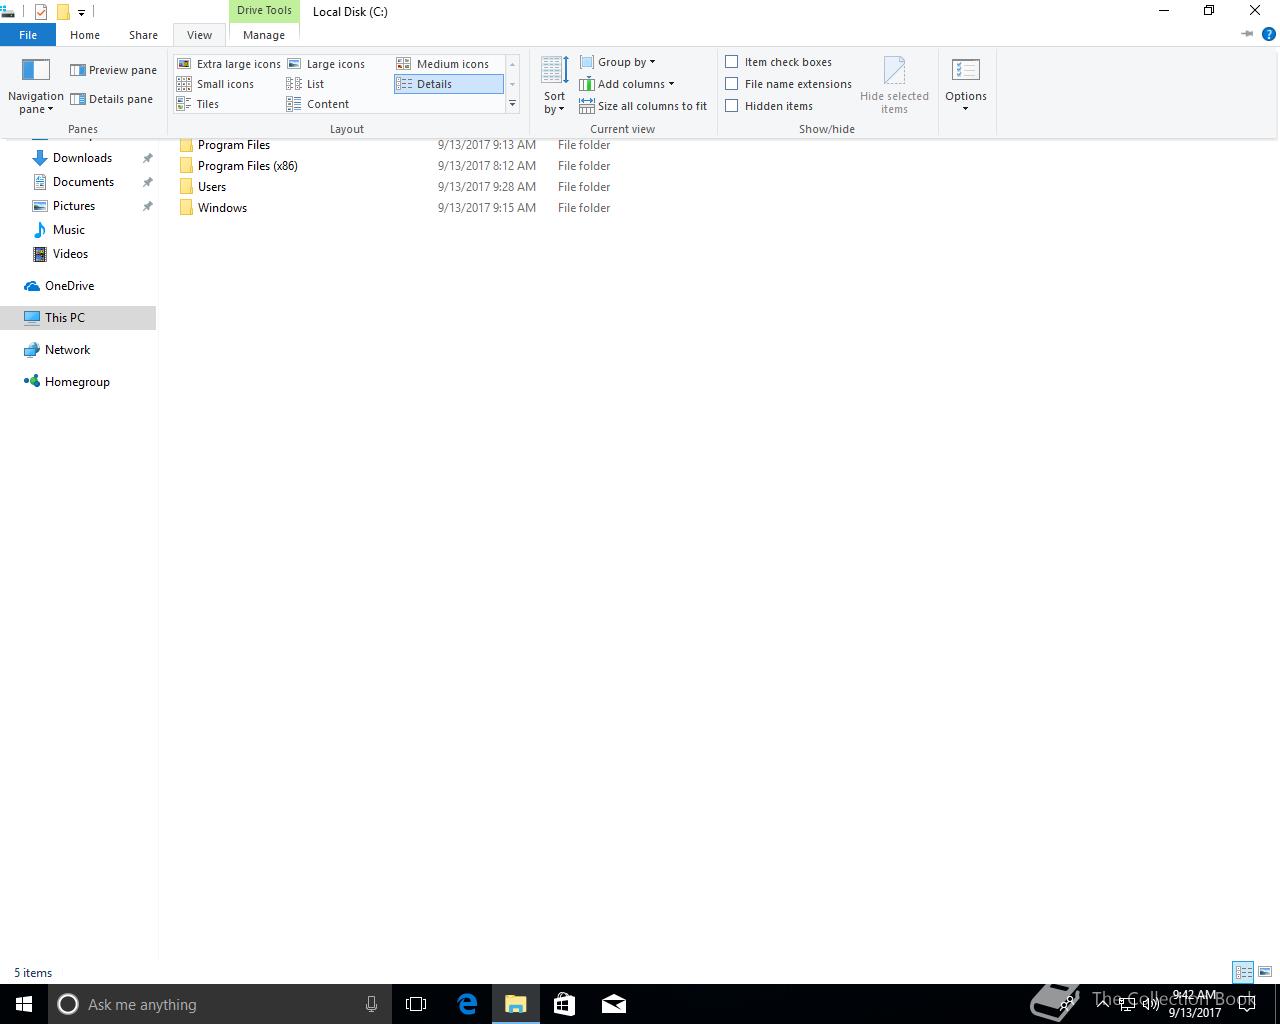Select the Users folder

(212, 187)
